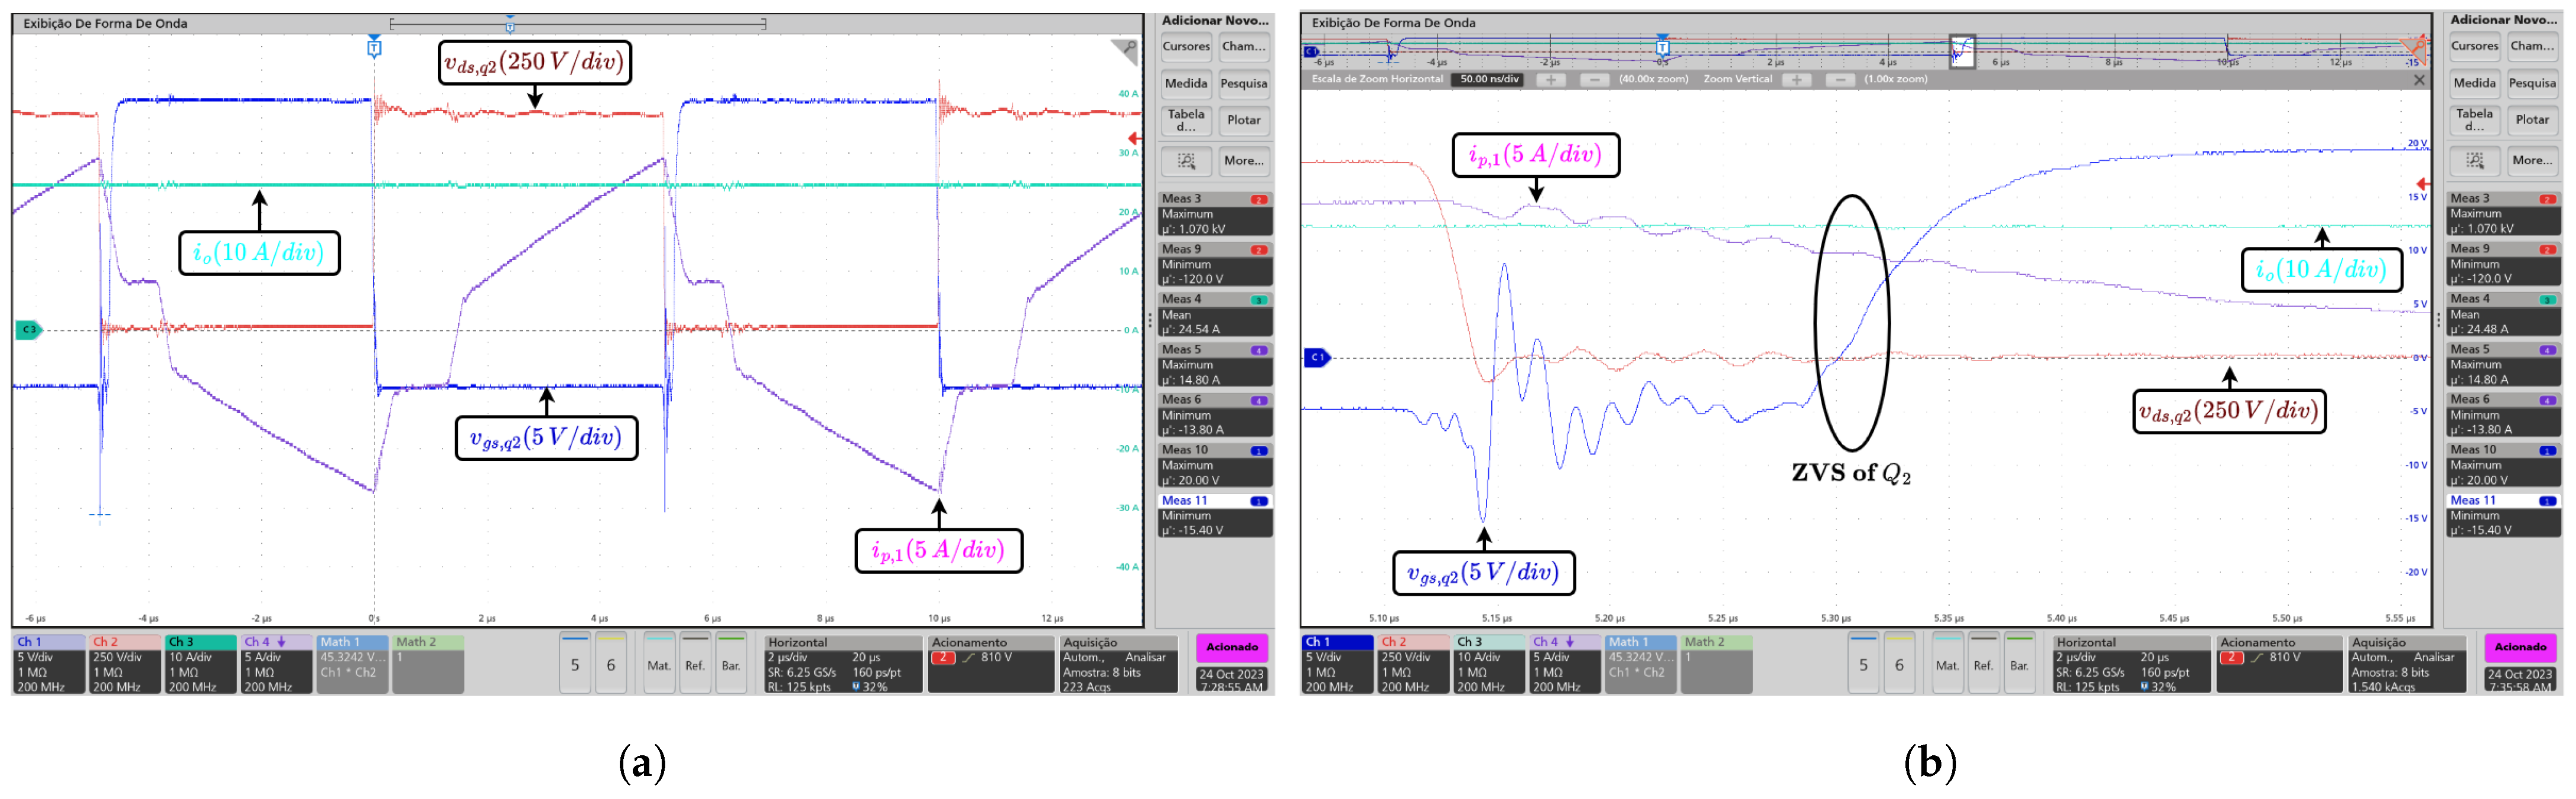
Task: Click C3 channel ground marker on left waveform
Action: [x=29, y=329]
